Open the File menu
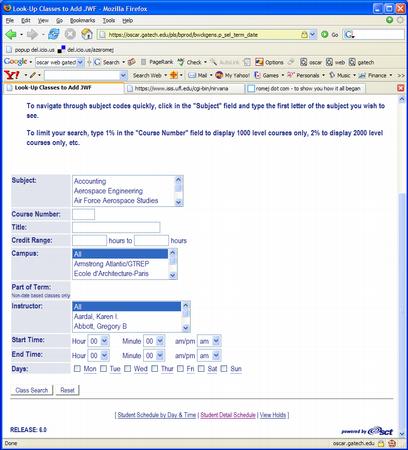The image size is (408, 450). pyautogui.click(x=10, y=21)
